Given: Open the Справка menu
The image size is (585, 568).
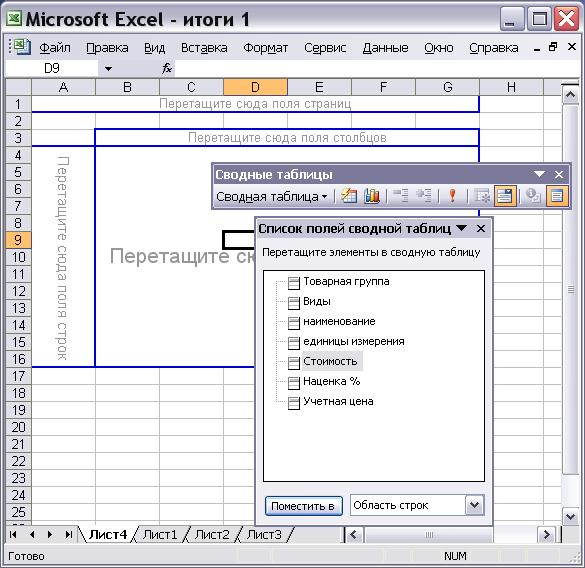Looking at the screenshot, I should click(x=494, y=48).
